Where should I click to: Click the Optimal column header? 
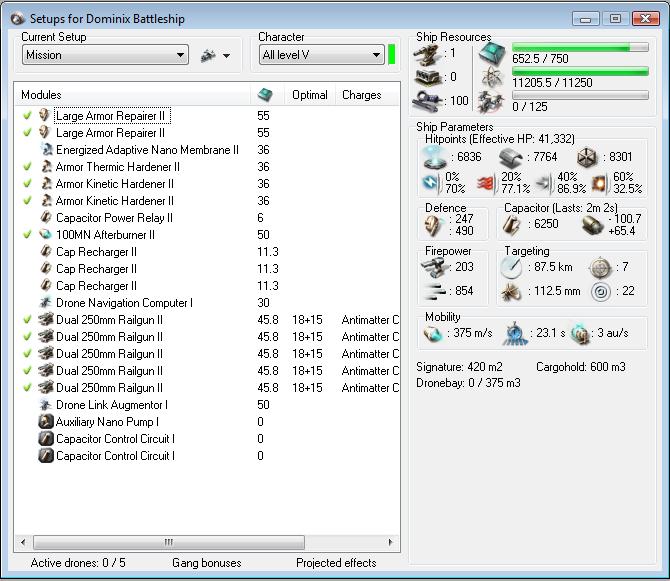pyautogui.click(x=310, y=95)
